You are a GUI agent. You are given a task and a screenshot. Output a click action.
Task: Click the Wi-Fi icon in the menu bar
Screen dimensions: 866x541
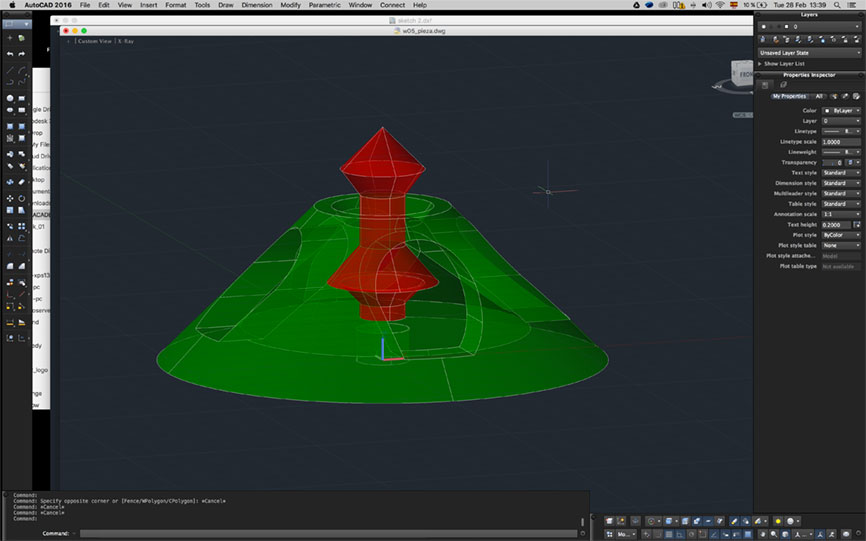[720, 5]
